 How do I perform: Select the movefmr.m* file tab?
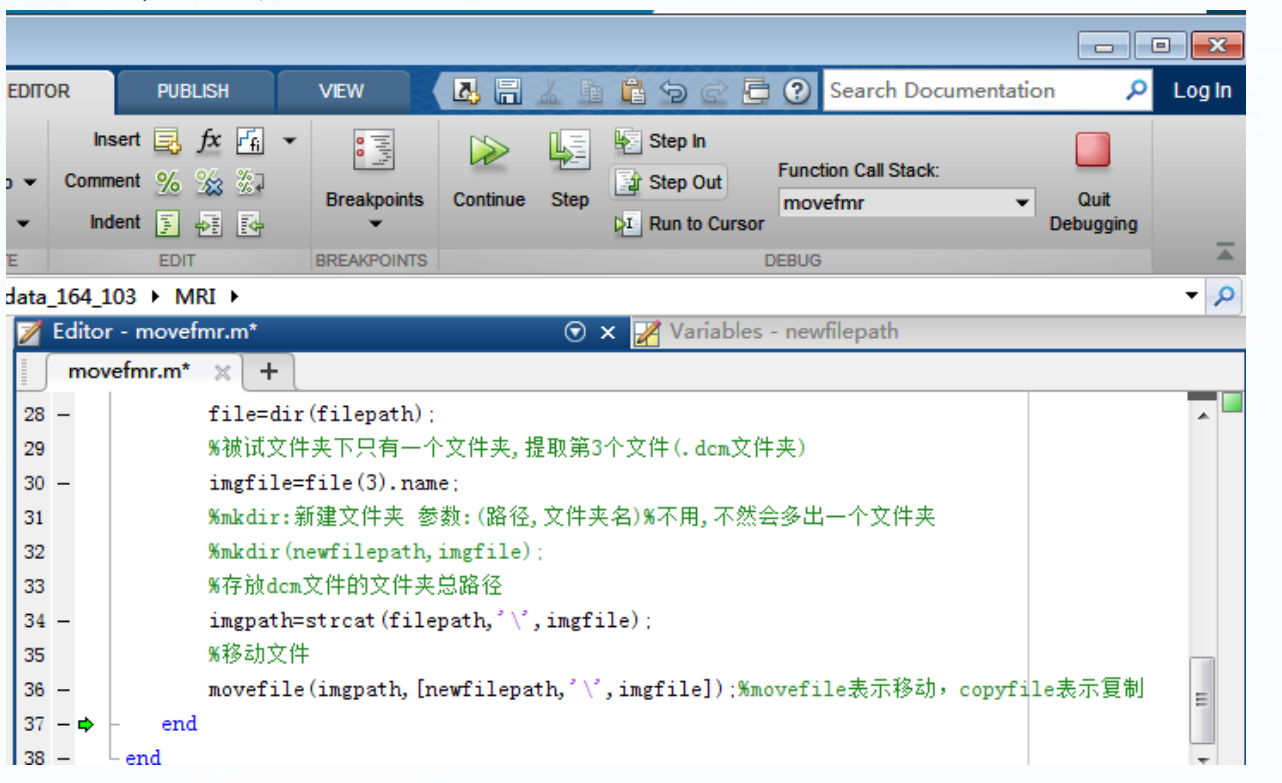click(129, 372)
